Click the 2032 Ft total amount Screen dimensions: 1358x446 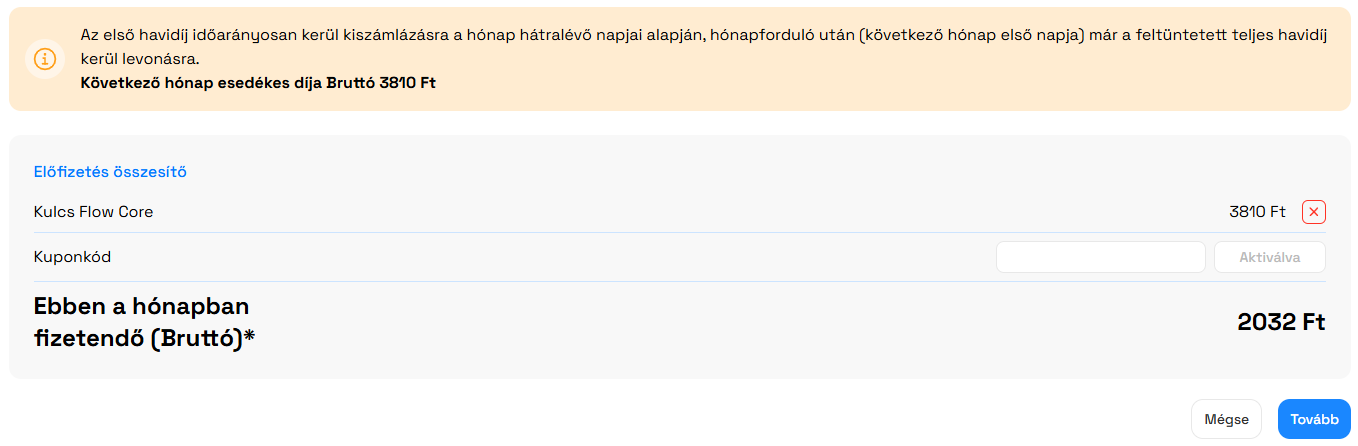tap(1281, 322)
